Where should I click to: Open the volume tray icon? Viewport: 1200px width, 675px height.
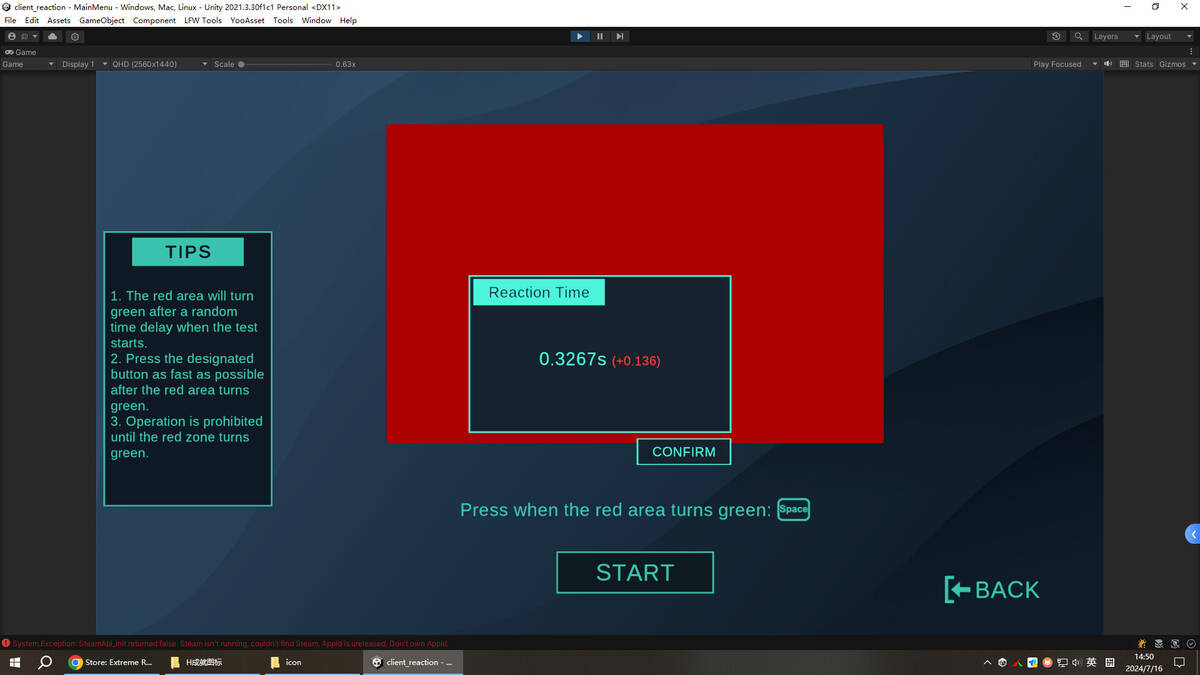click(x=1076, y=662)
